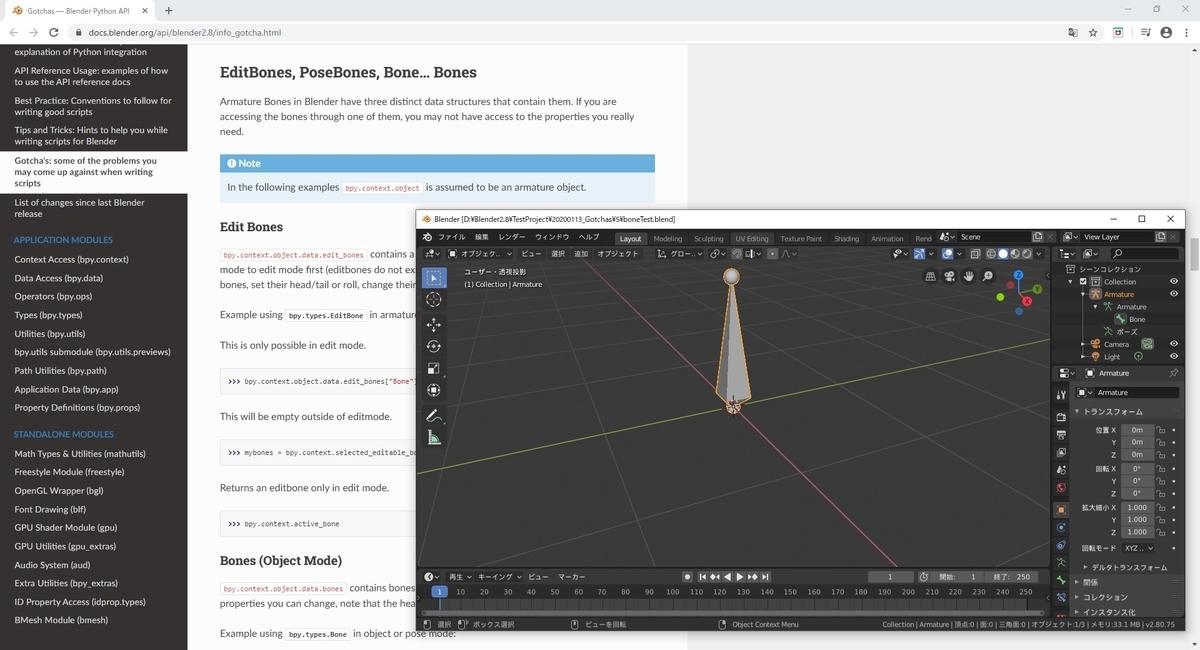
Task: Toggle visibility eye of Collection in outliner
Action: [1173, 282]
